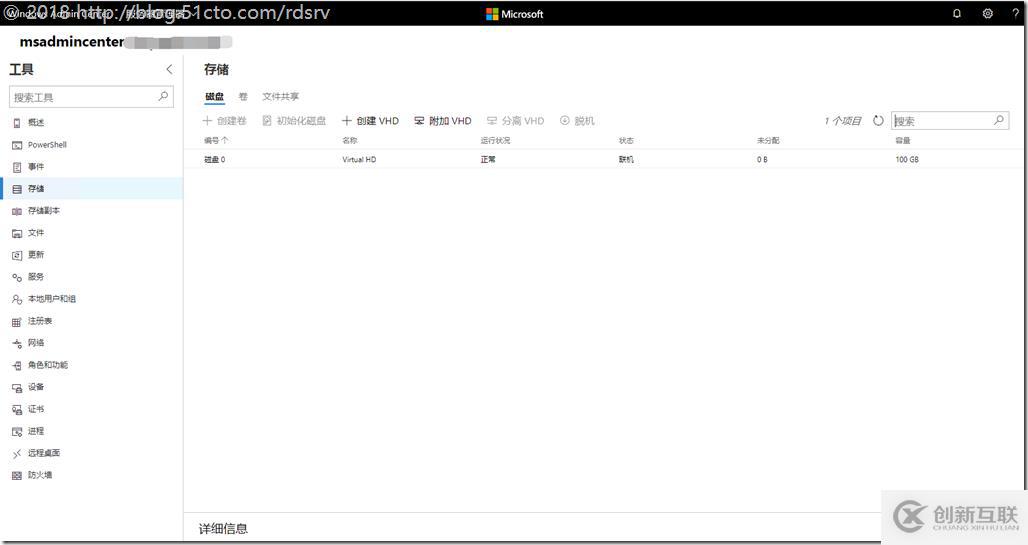Screen dimensions: 1028x545
Task: Open the 网络 network icon
Action: pos(17,344)
